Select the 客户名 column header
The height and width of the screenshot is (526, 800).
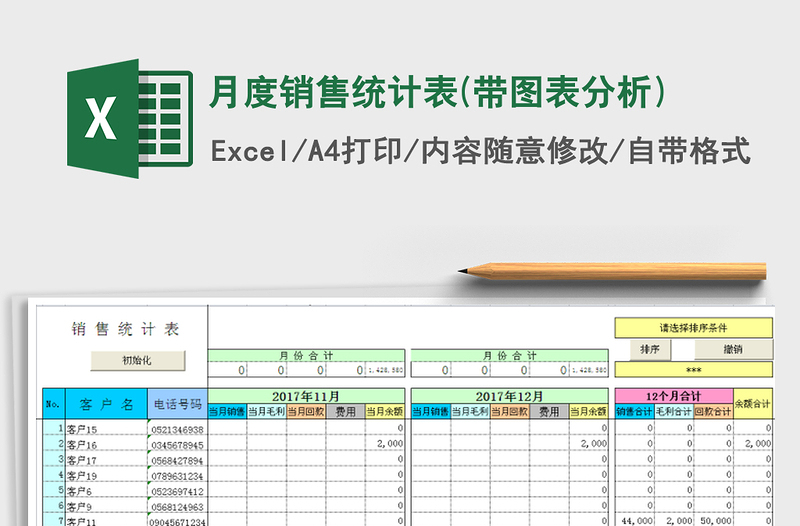[106, 404]
